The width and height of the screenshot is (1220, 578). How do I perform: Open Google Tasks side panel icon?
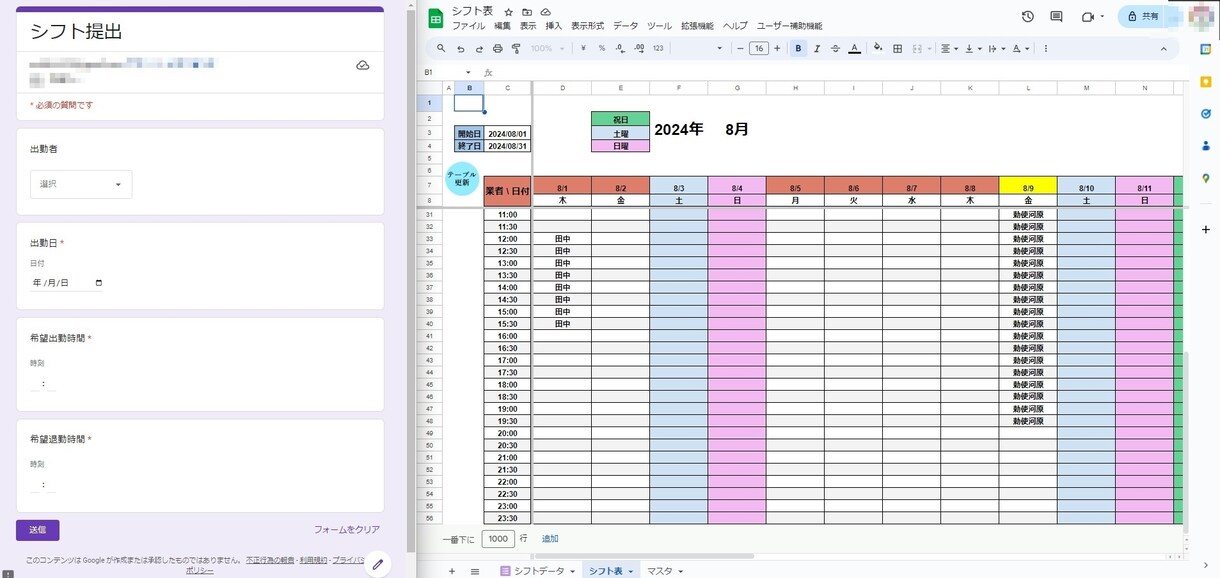(x=1205, y=113)
